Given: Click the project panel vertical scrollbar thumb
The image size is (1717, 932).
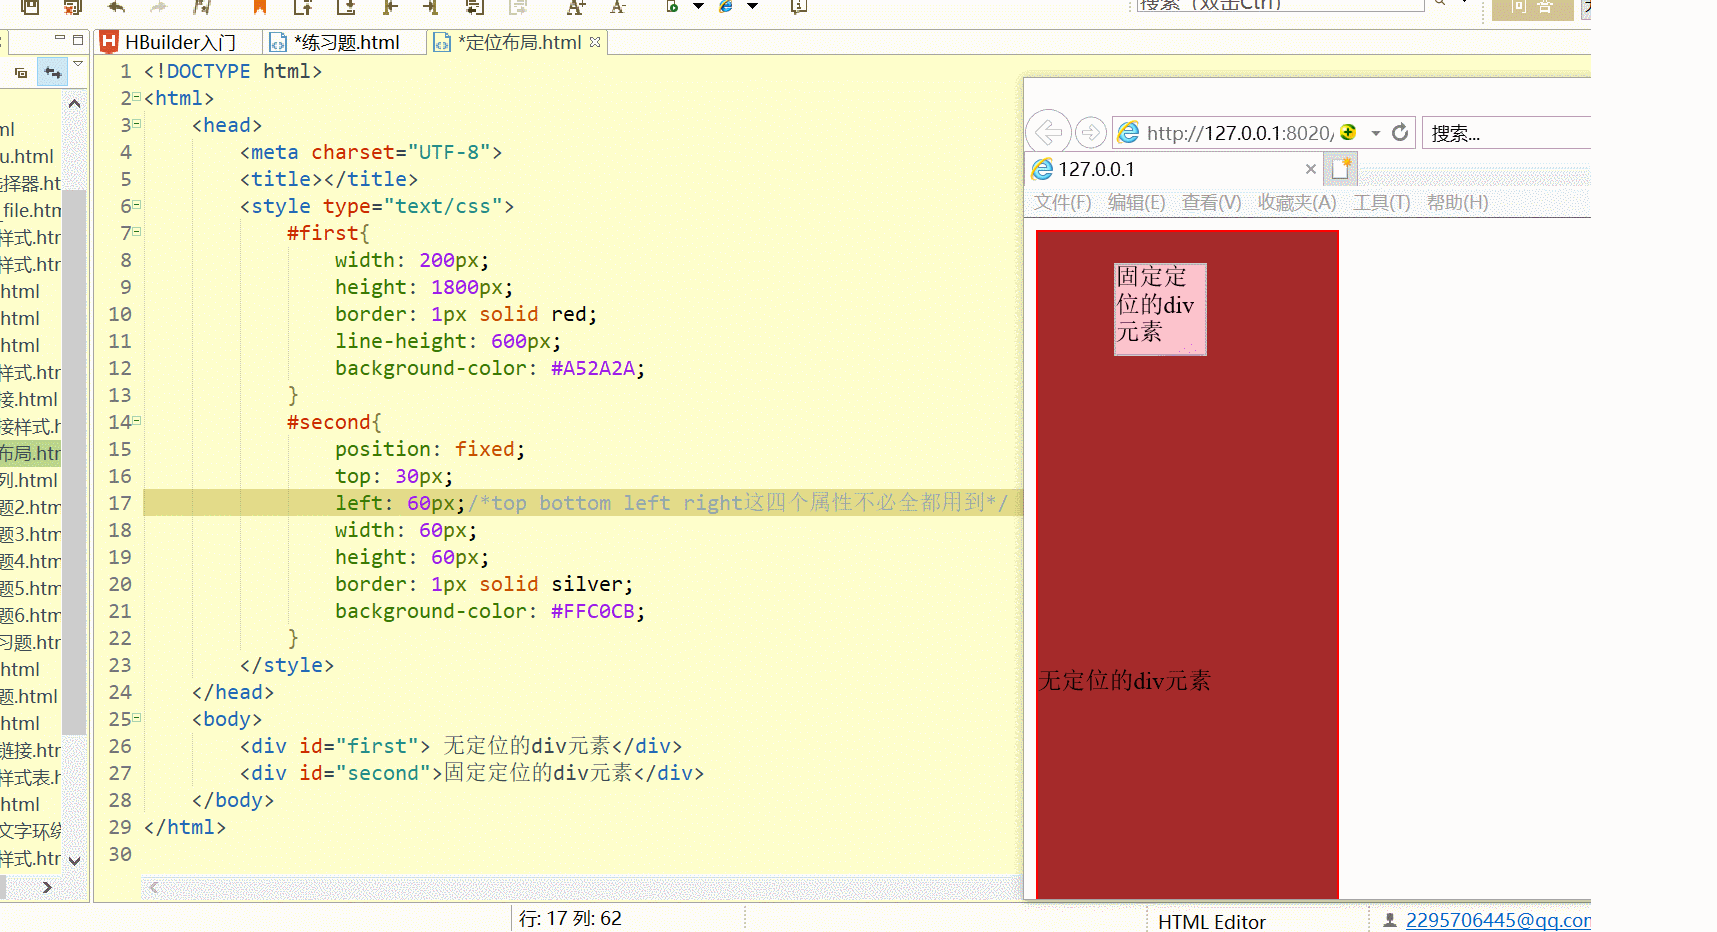Looking at the screenshot, I should 74,460.
